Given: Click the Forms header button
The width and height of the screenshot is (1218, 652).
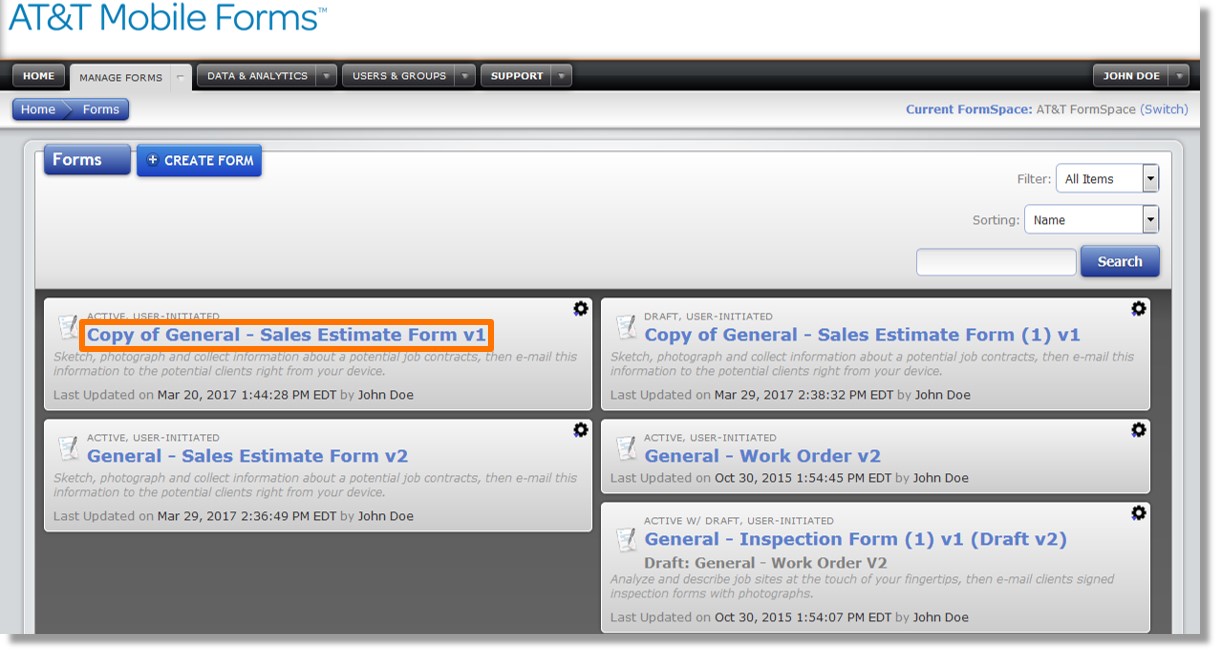Looking at the screenshot, I should (87, 160).
